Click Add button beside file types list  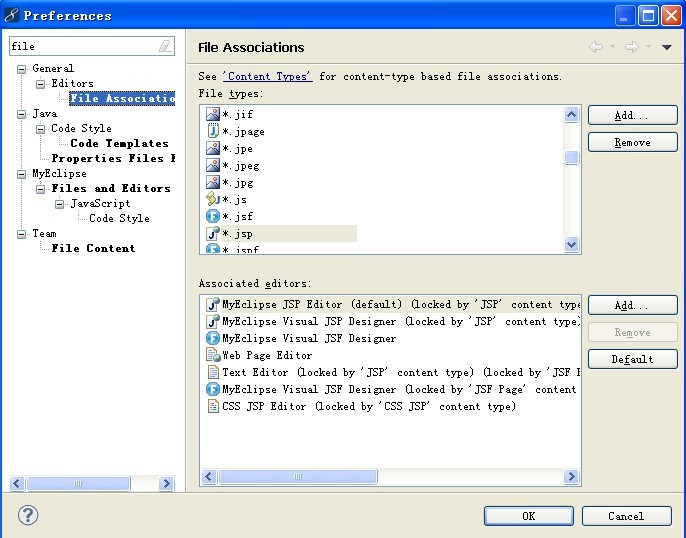[632, 116]
